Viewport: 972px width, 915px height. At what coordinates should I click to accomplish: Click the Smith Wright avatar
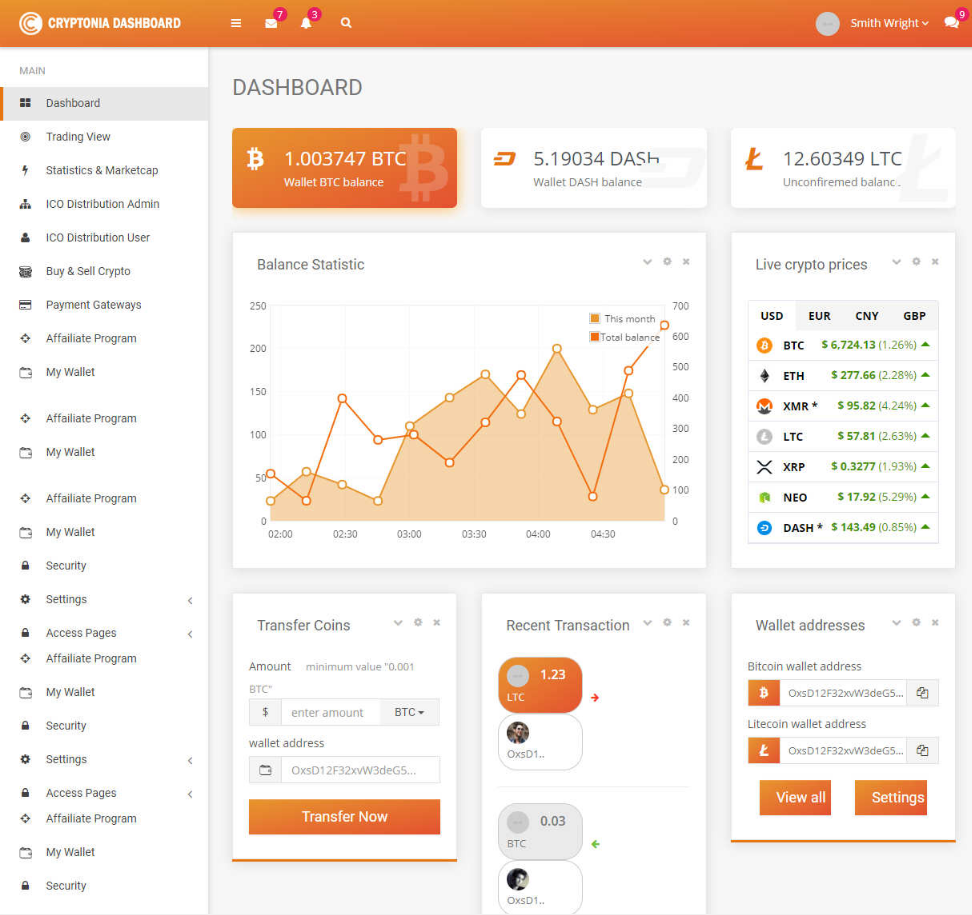827,24
